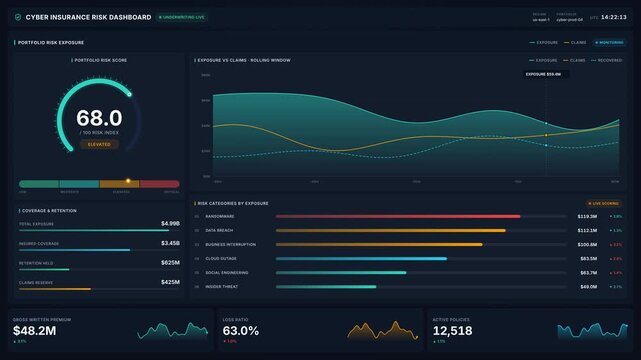Select the Data Breach category label

coord(219,230)
